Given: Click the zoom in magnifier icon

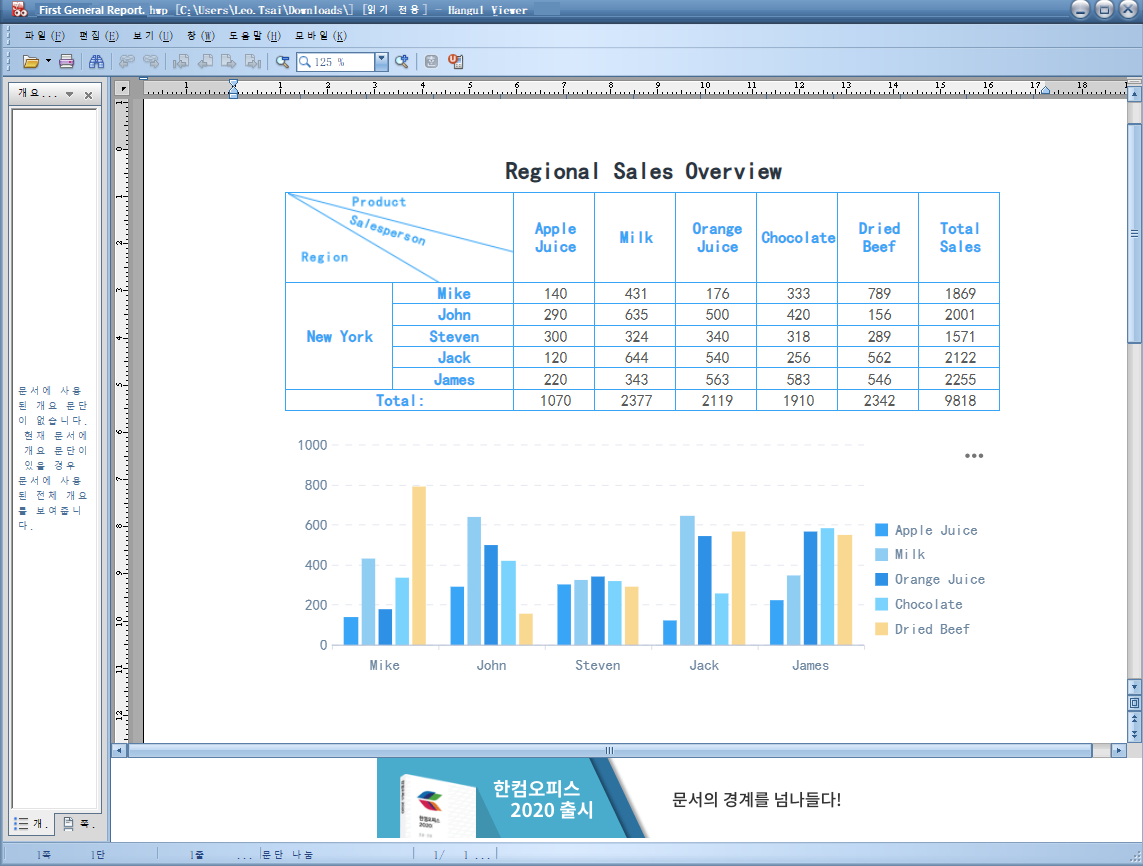Looking at the screenshot, I should (x=402, y=62).
